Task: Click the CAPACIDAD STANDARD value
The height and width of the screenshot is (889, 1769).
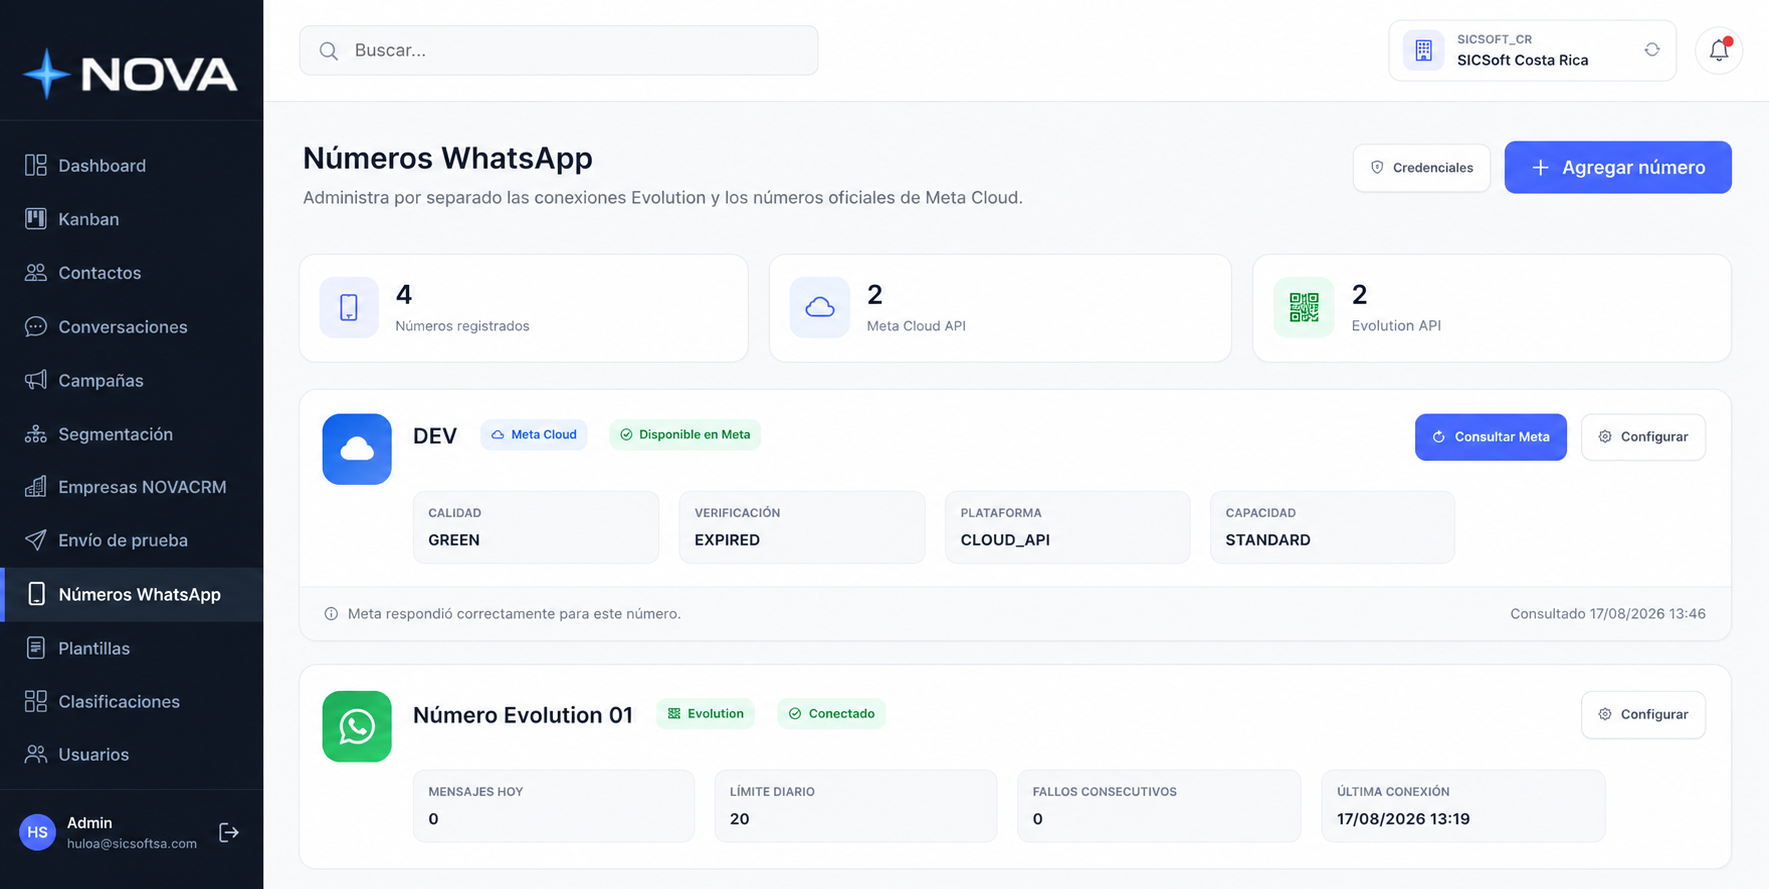Action: click(x=1268, y=540)
